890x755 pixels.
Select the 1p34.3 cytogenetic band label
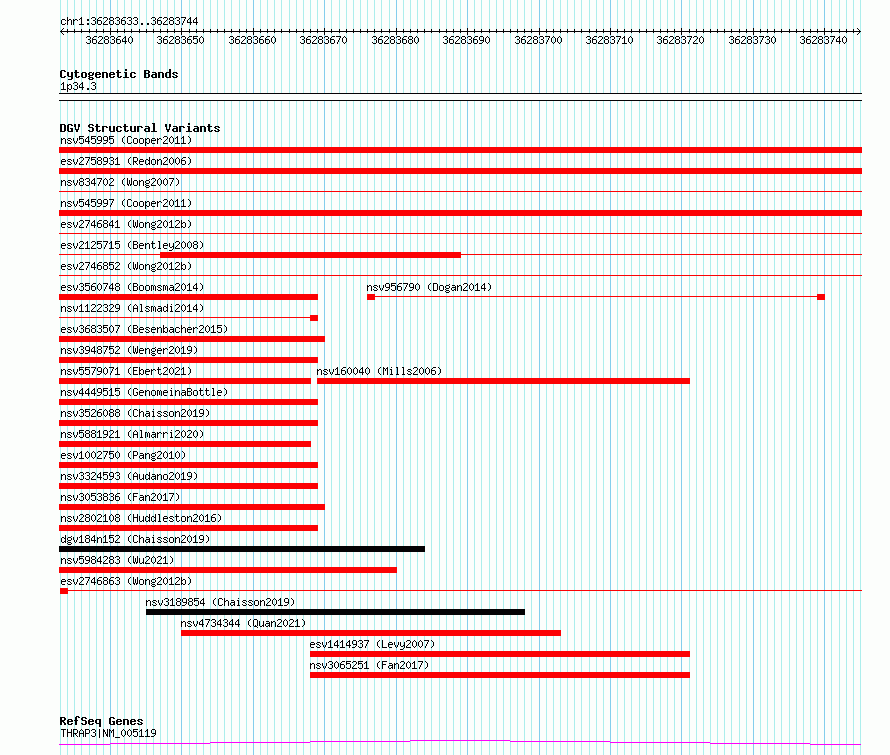[x=78, y=87]
